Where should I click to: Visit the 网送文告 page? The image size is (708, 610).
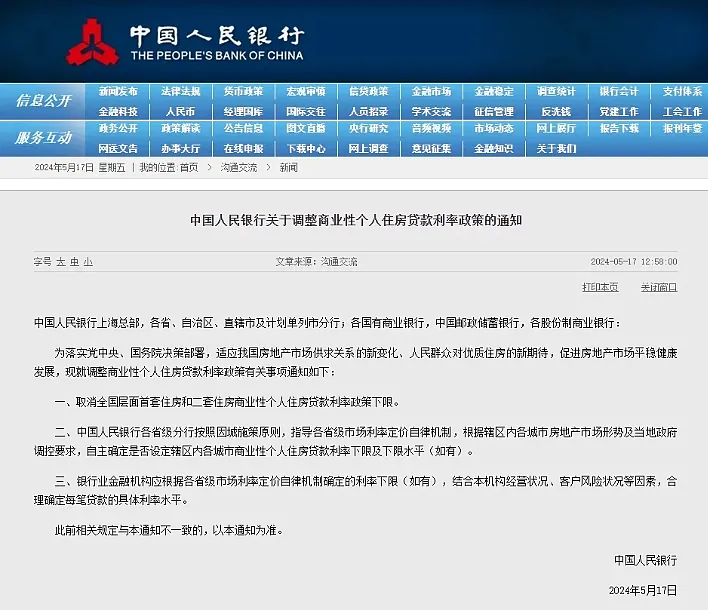[x=118, y=149]
